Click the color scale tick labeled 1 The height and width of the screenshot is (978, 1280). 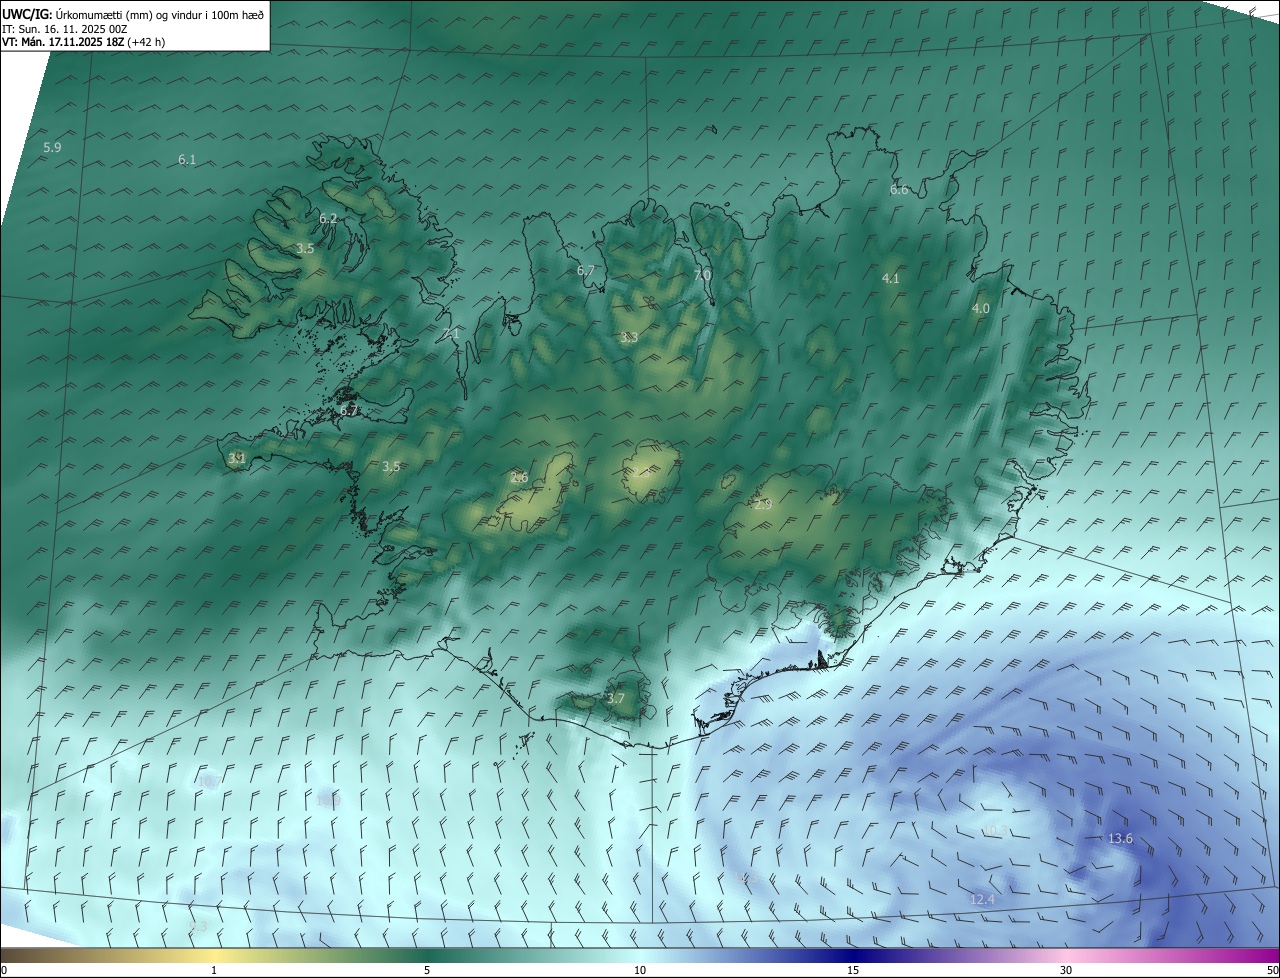click(x=214, y=970)
